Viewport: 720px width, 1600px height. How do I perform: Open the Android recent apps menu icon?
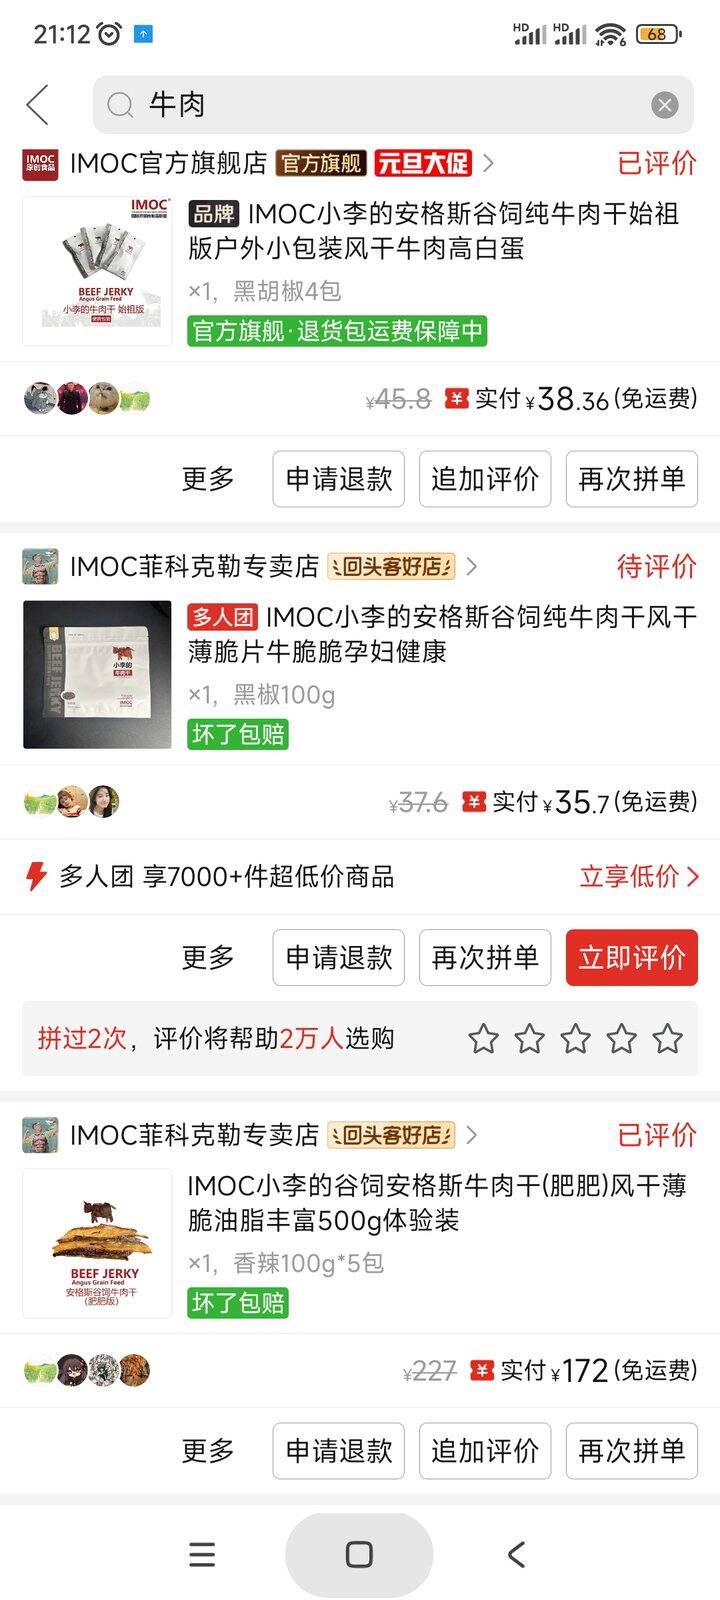point(202,1554)
